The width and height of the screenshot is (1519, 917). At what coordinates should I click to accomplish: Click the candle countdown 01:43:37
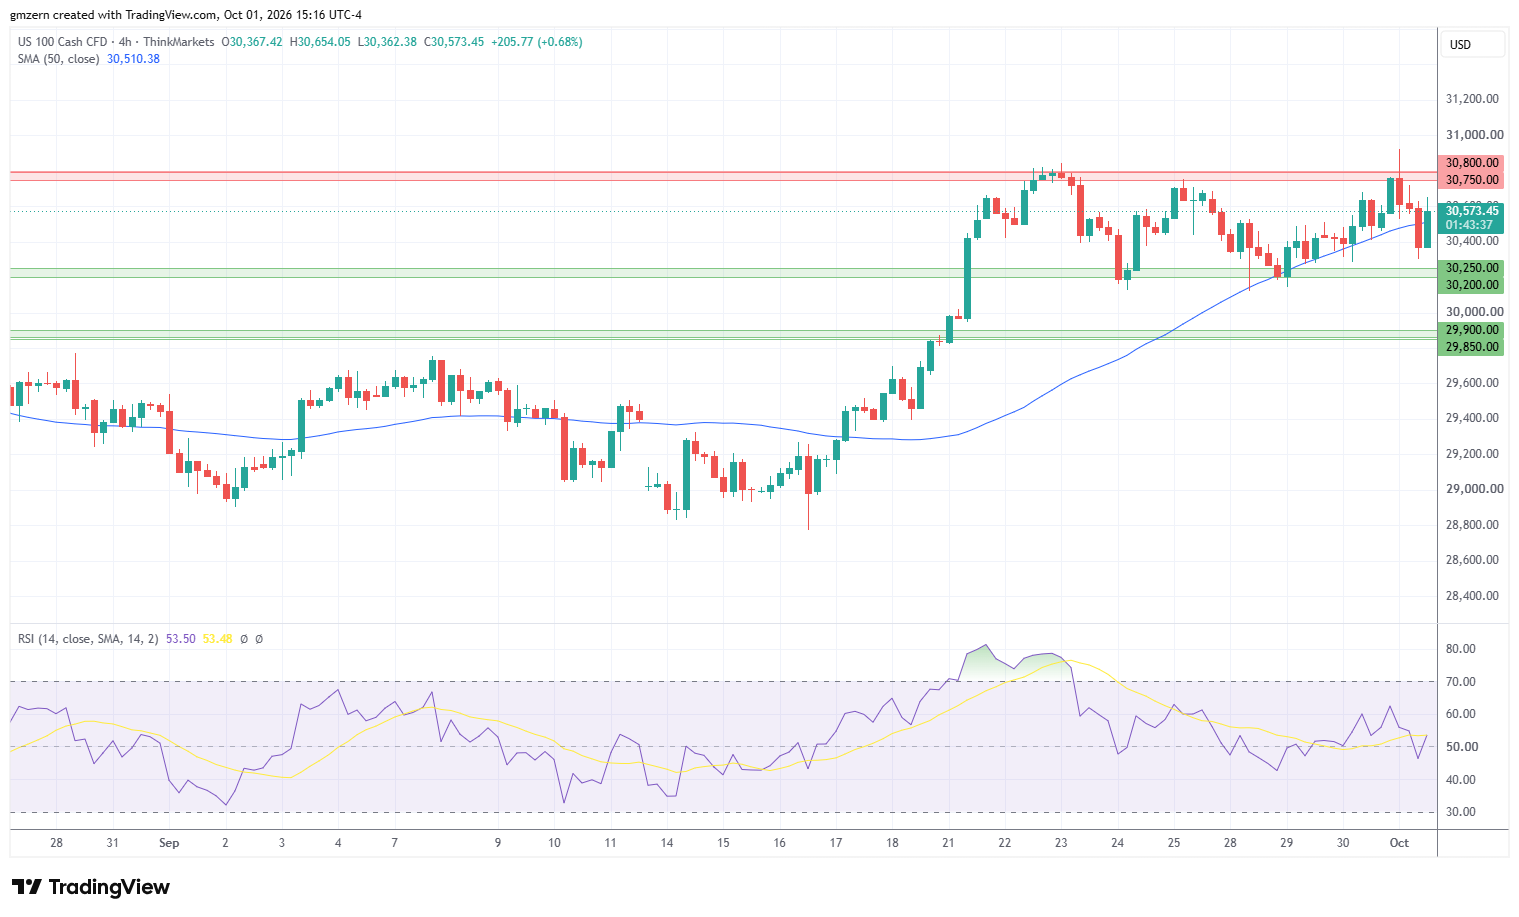click(1469, 225)
